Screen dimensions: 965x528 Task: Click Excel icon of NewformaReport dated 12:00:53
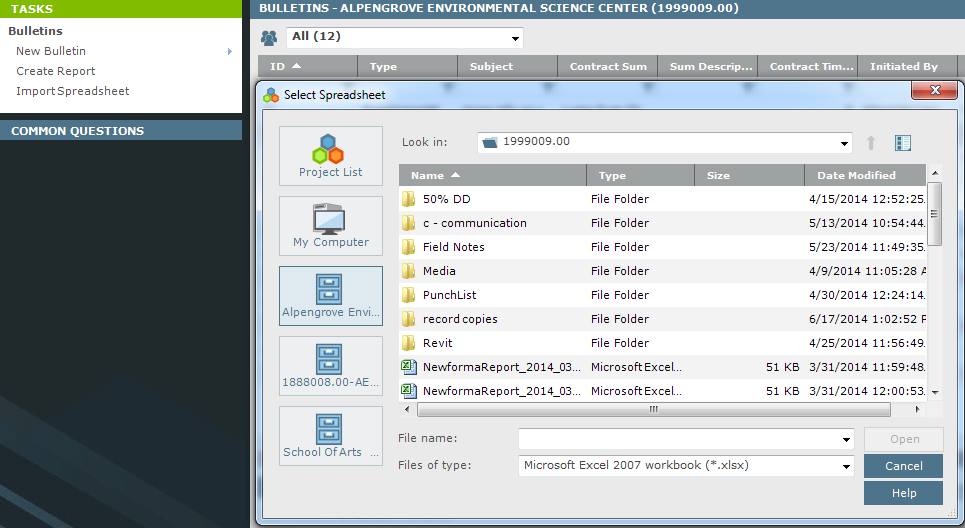coord(409,391)
